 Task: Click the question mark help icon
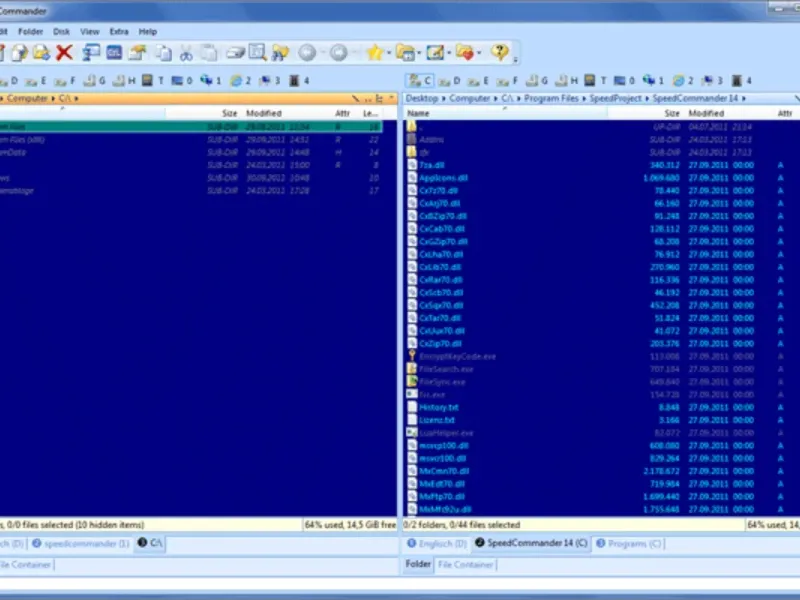(x=499, y=52)
